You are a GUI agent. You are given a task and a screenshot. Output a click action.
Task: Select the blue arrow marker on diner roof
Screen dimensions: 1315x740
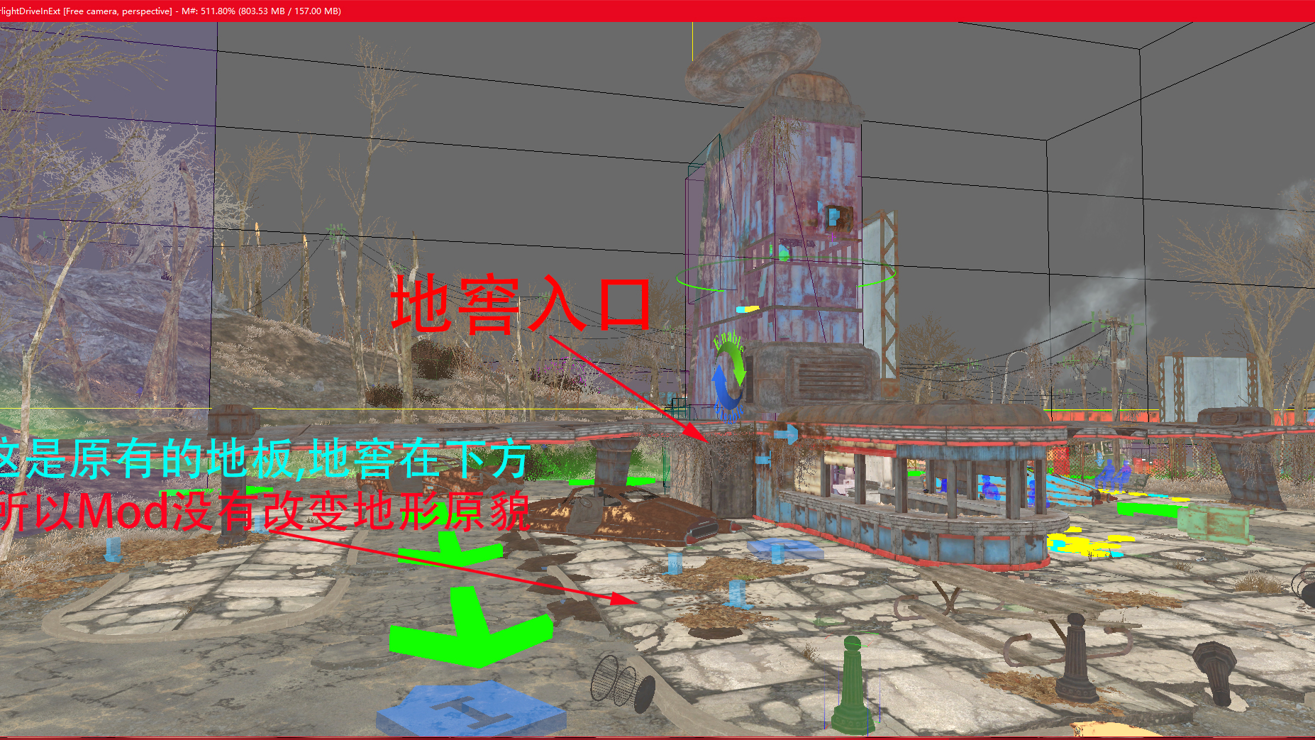coord(786,434)
